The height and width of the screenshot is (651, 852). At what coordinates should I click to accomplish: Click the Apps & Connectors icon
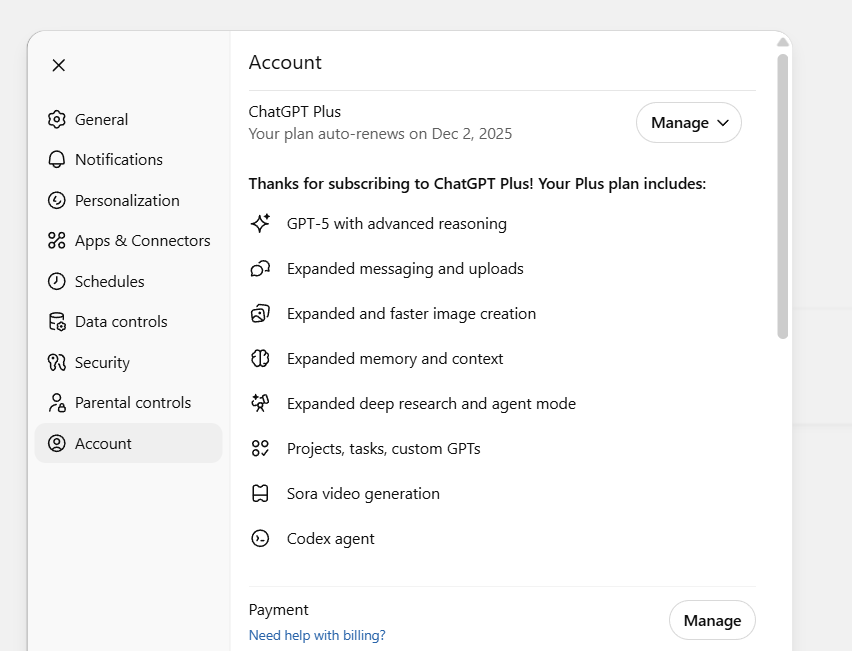coord(57,241)
